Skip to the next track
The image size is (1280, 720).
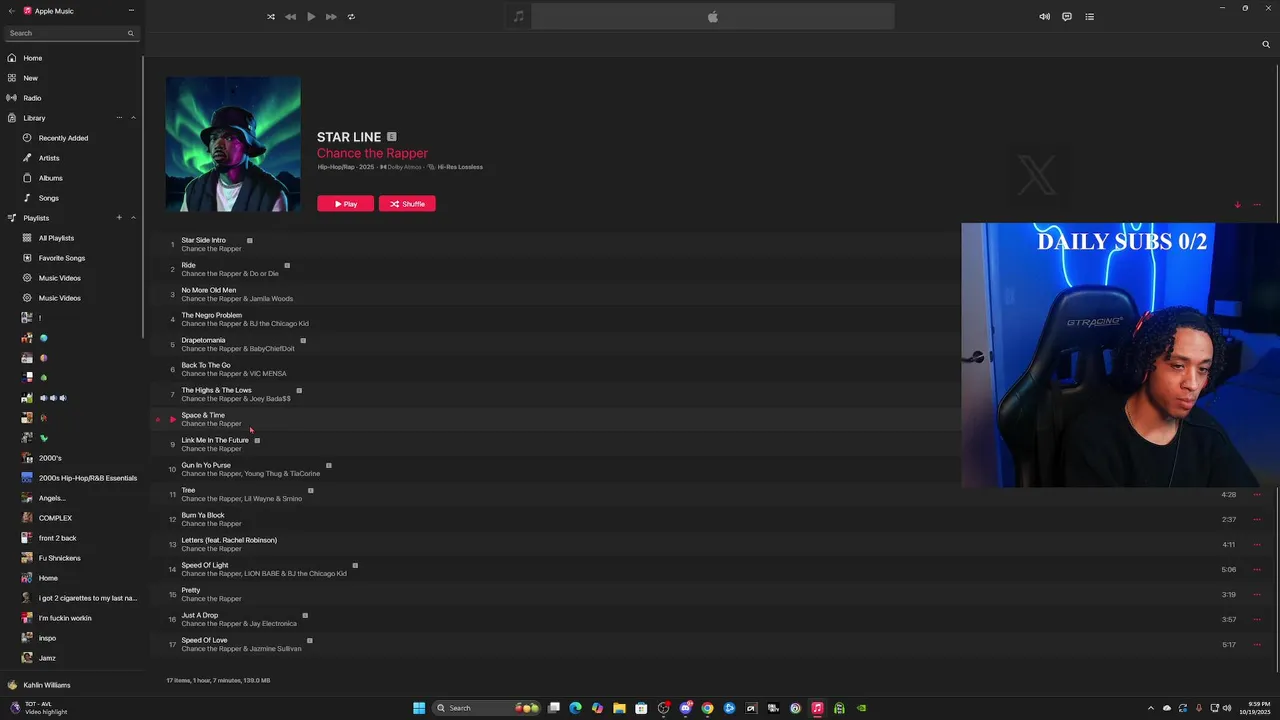(x=331, y=17)
